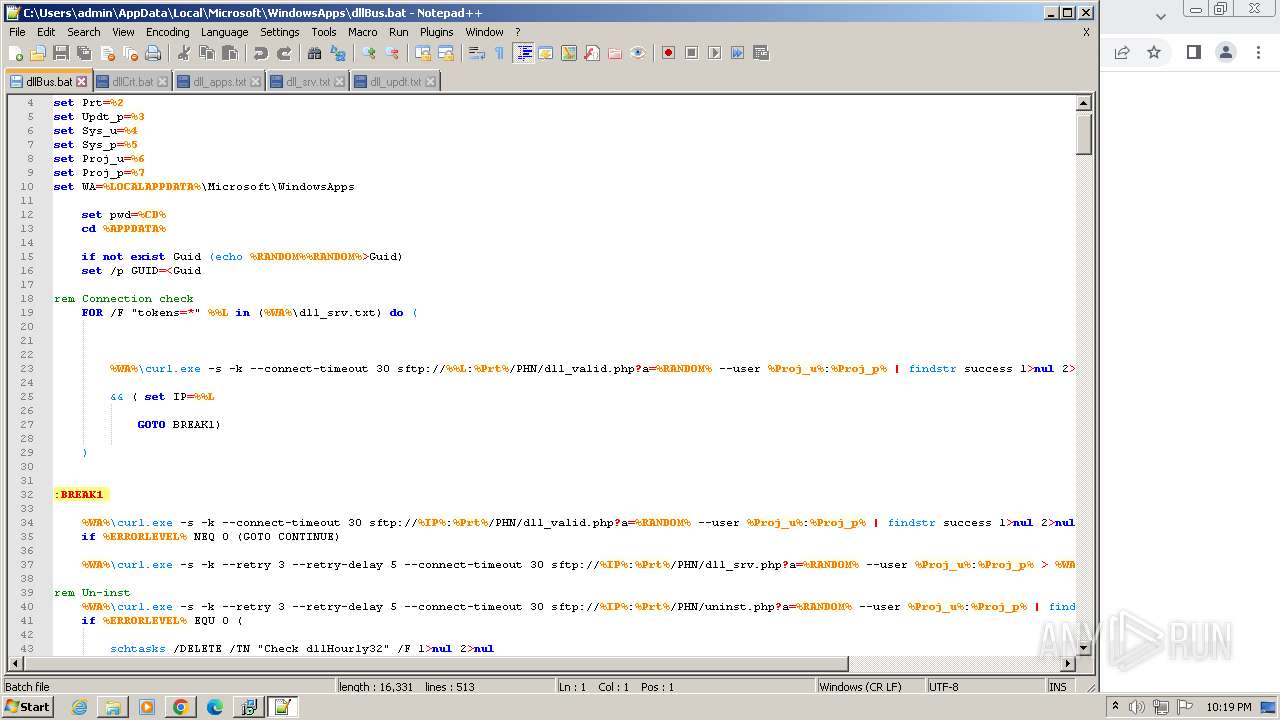Open the Start menu

coord(27,707)
